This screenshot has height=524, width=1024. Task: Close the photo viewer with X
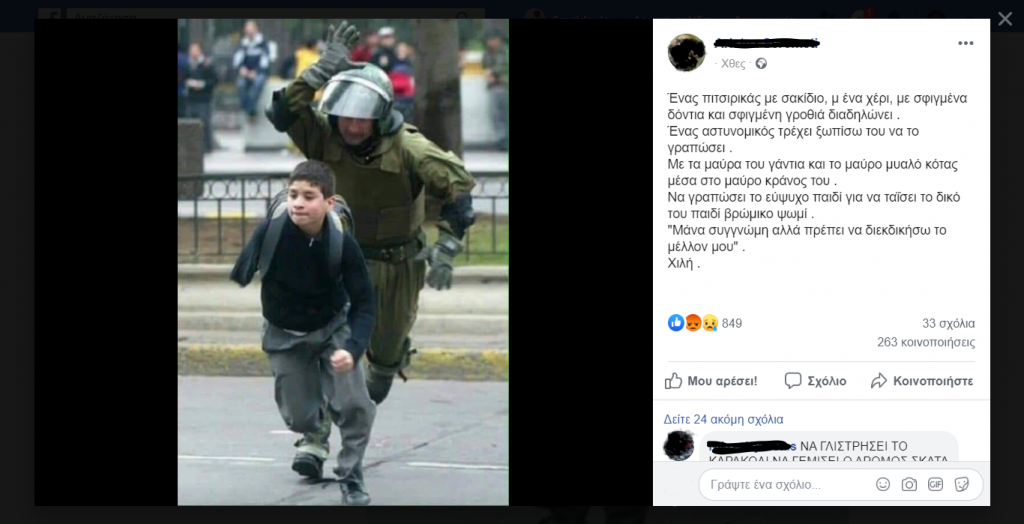[x=1005, y=19]
